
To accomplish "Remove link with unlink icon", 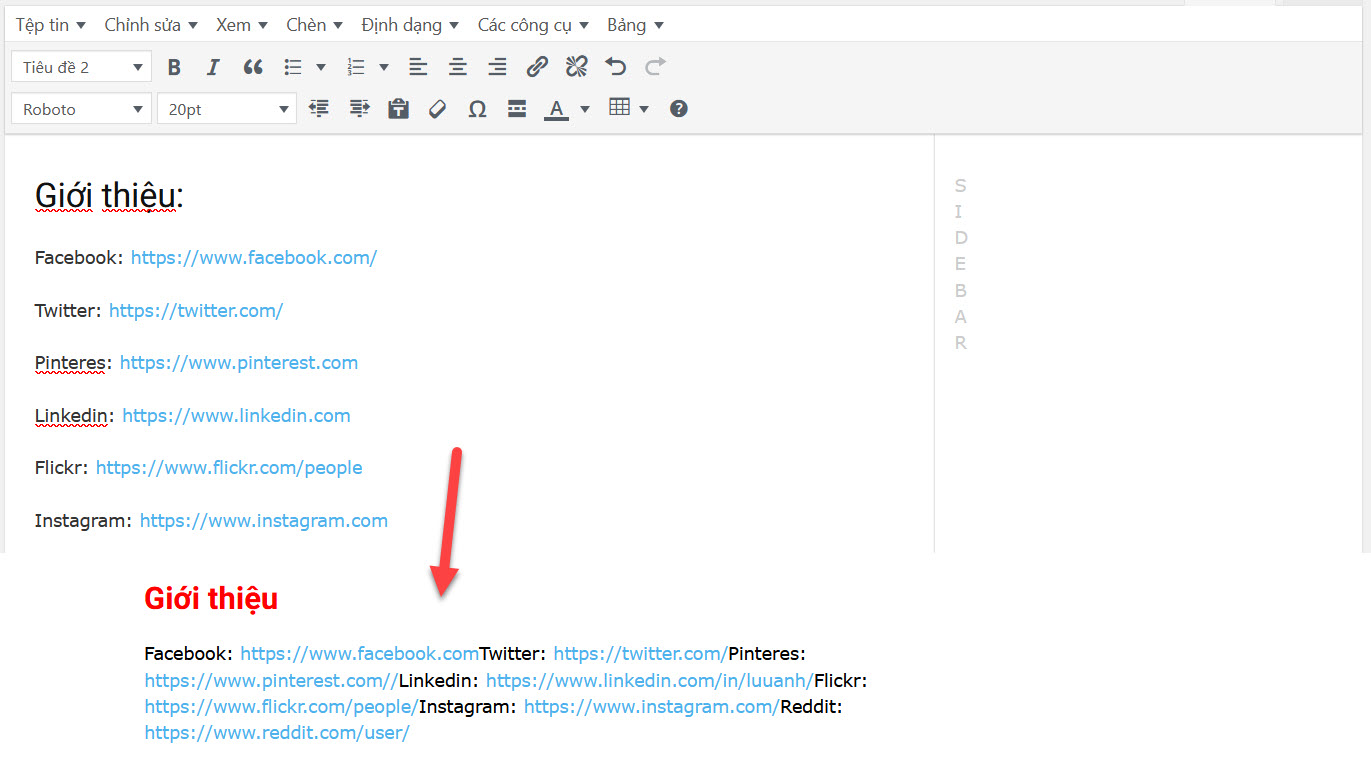I will (x=576, y=67).
